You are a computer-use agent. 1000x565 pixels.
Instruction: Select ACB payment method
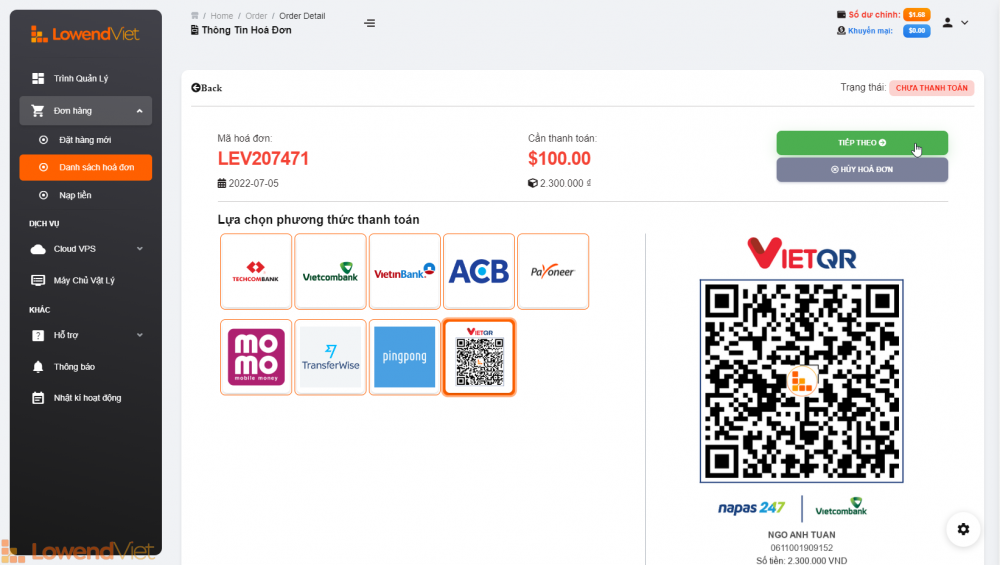pyautogui.click(x=478, y=271)
